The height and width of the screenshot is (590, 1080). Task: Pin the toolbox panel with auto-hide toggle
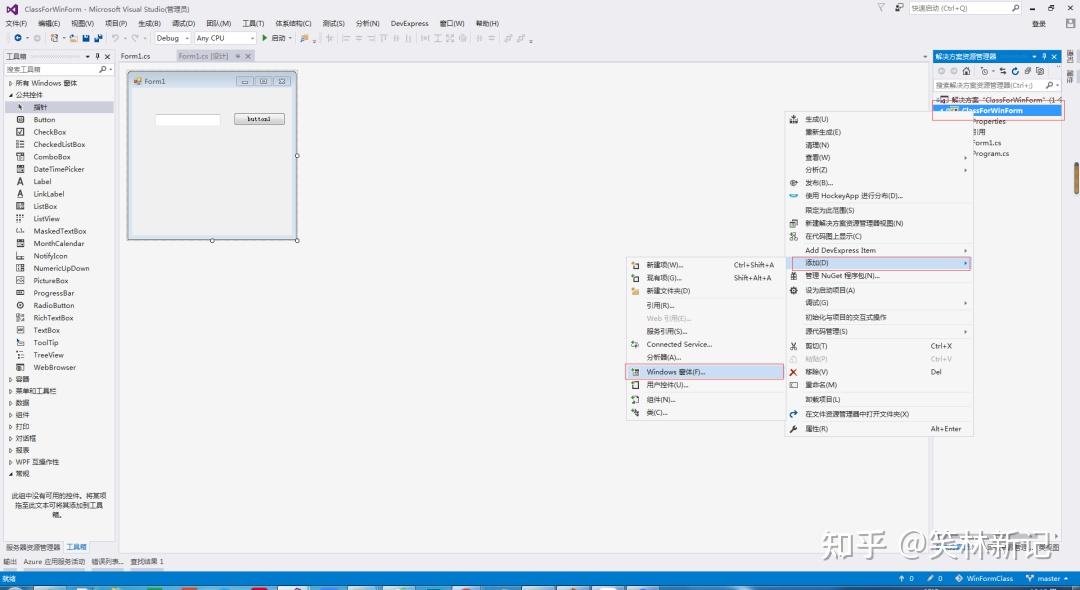click(x=98, y=56)
